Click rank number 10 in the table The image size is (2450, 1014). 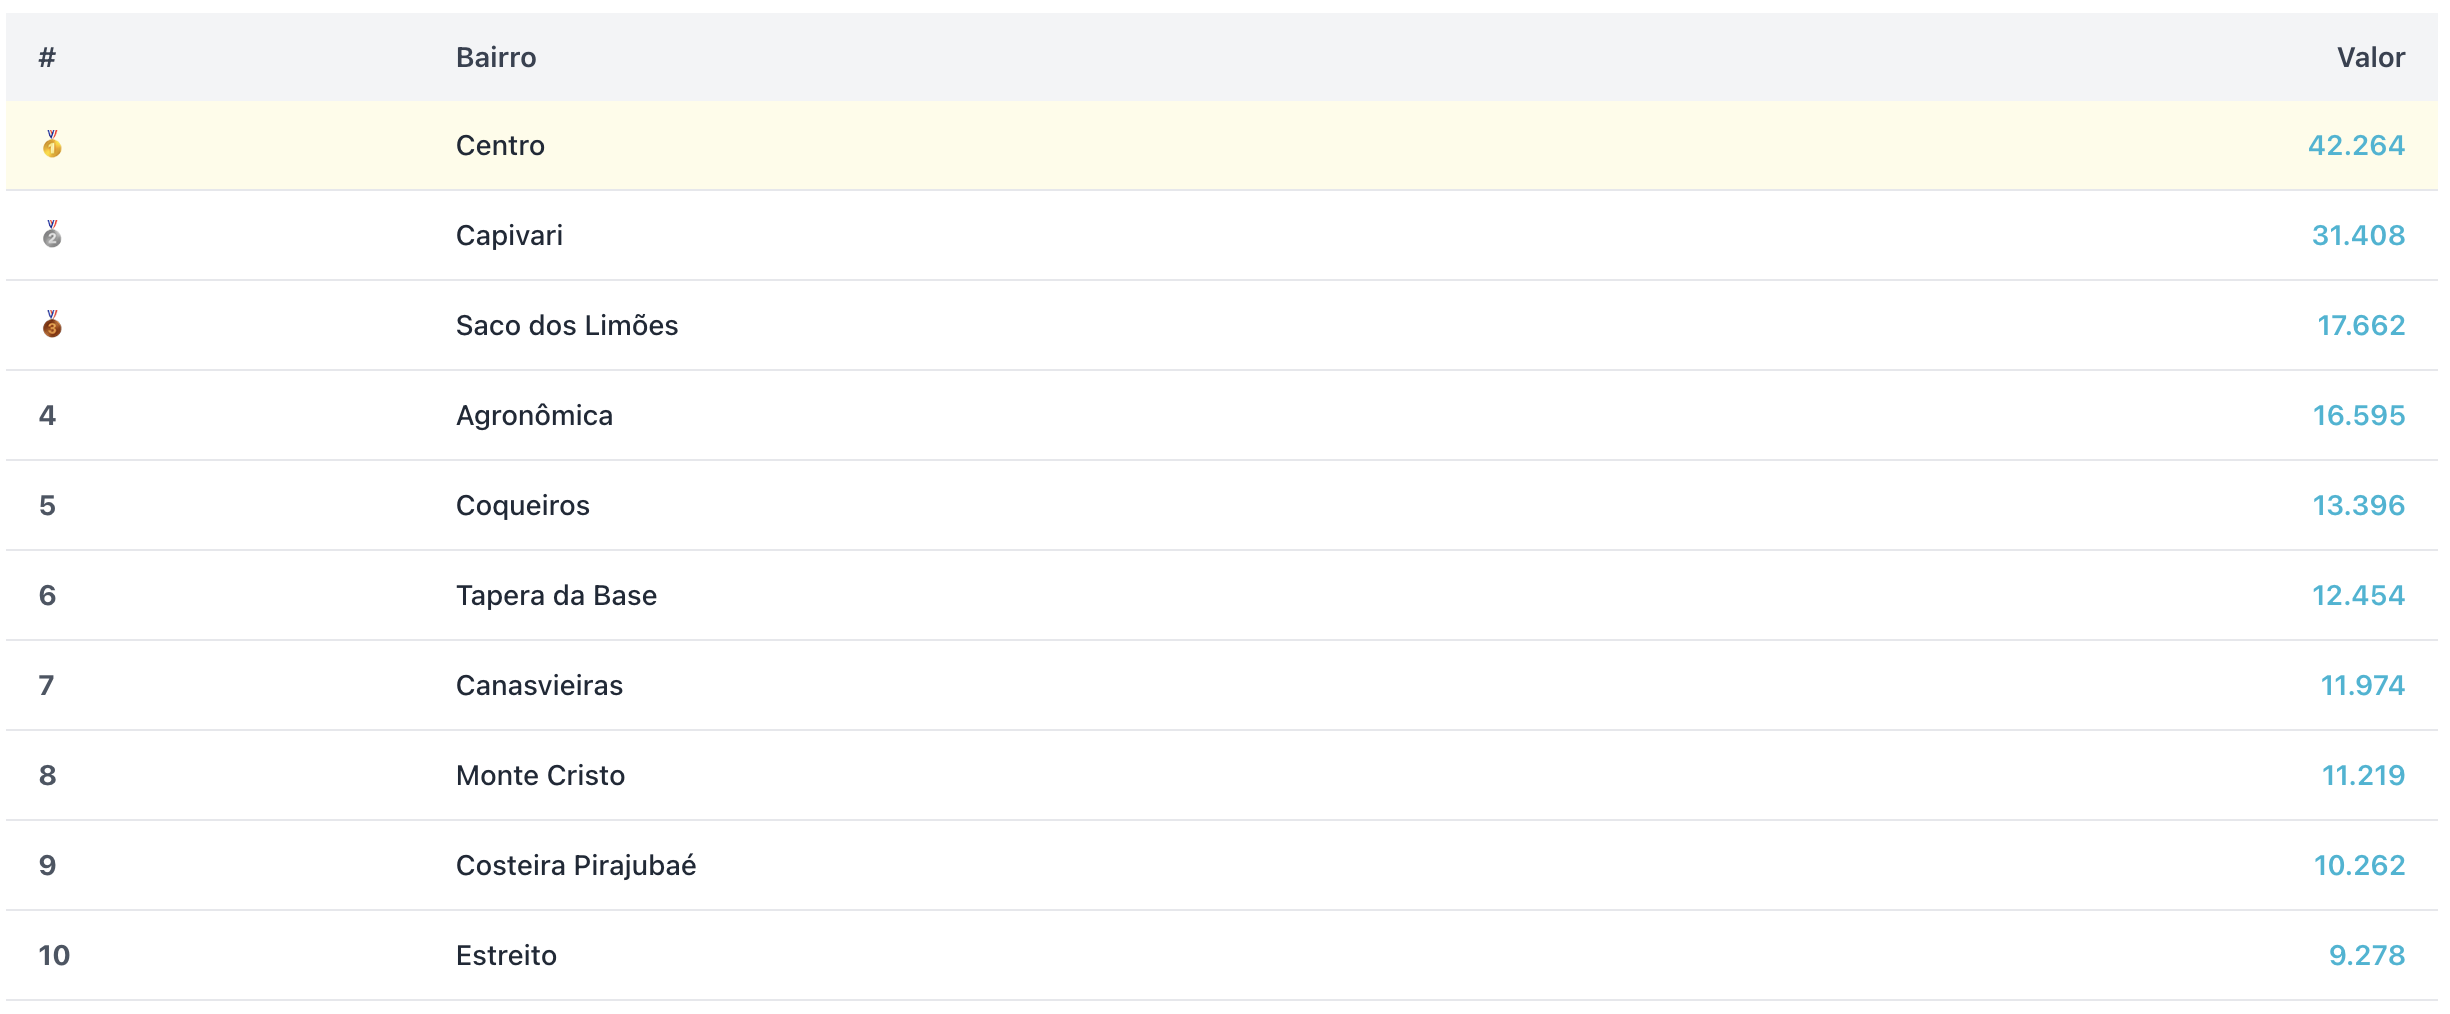(x=54, y=955)
